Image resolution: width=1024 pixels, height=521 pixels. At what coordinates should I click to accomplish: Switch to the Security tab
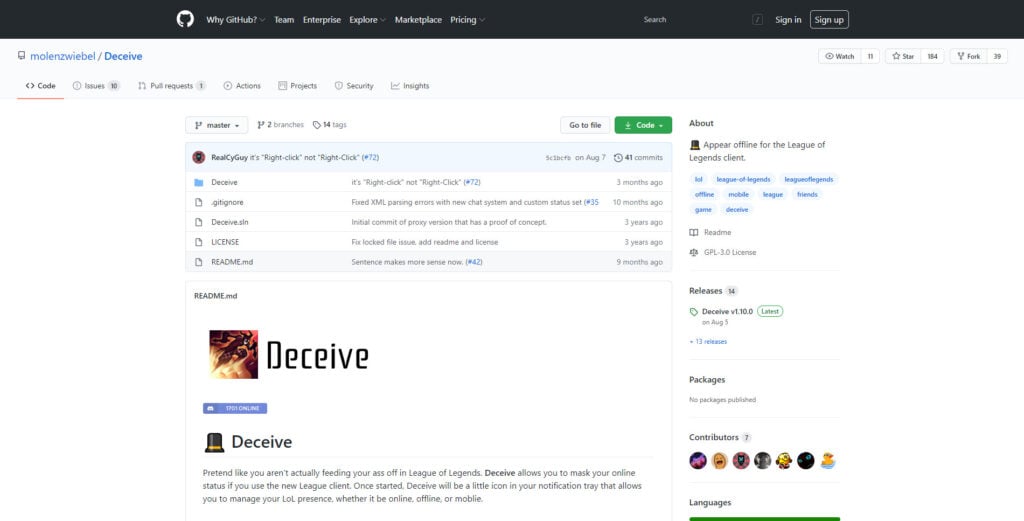click(354, 86)
